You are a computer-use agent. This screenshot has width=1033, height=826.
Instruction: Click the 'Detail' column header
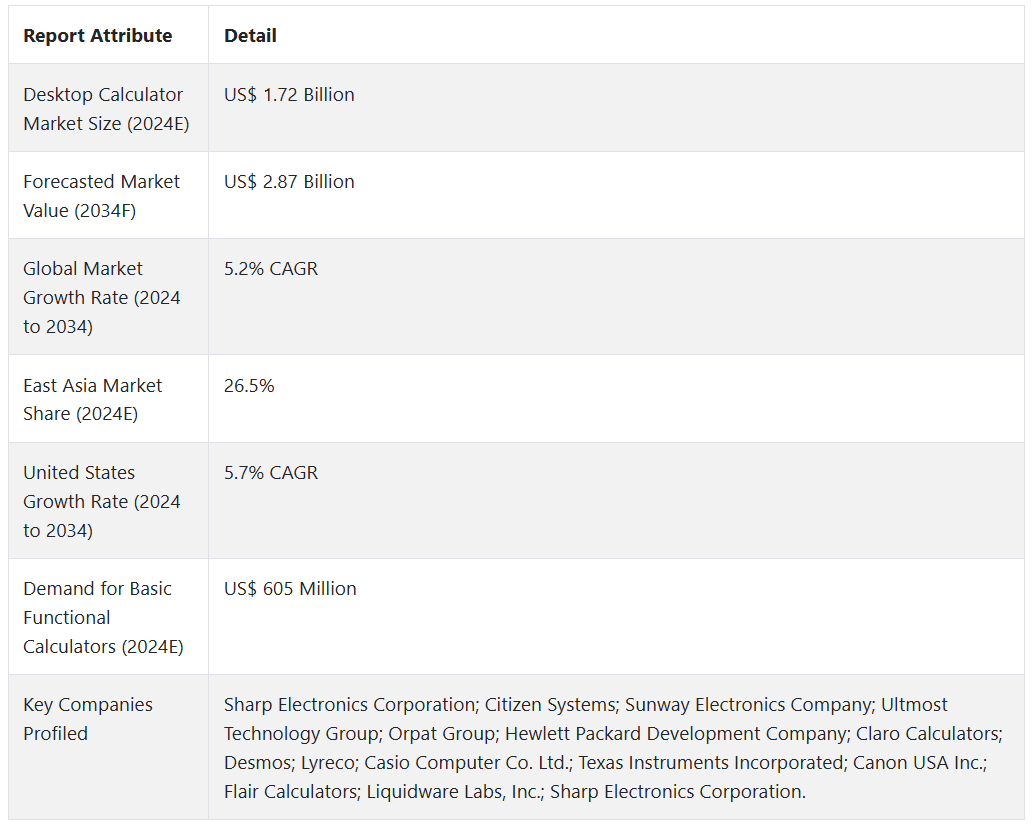[x=250, y=36]
